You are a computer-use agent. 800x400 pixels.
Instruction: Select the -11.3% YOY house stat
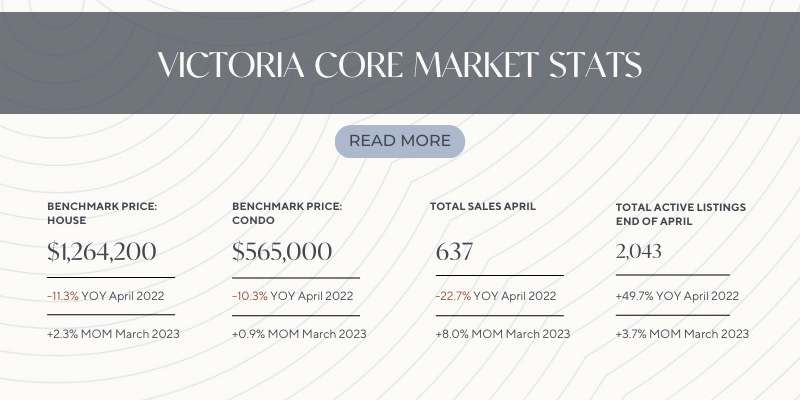[x=106, y=296]
